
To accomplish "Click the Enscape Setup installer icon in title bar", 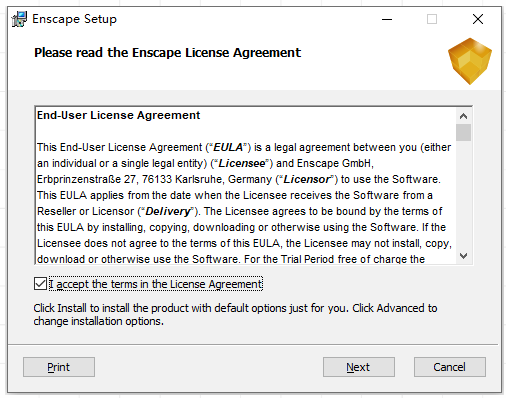I will pos(19,19).
